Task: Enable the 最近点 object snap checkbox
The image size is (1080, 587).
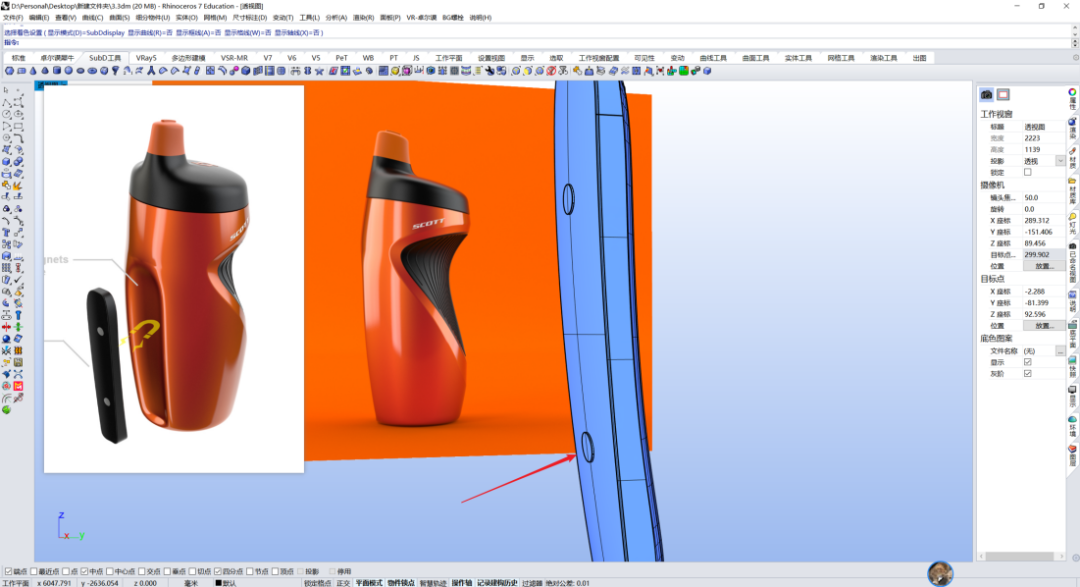Action: click(34, 571)
